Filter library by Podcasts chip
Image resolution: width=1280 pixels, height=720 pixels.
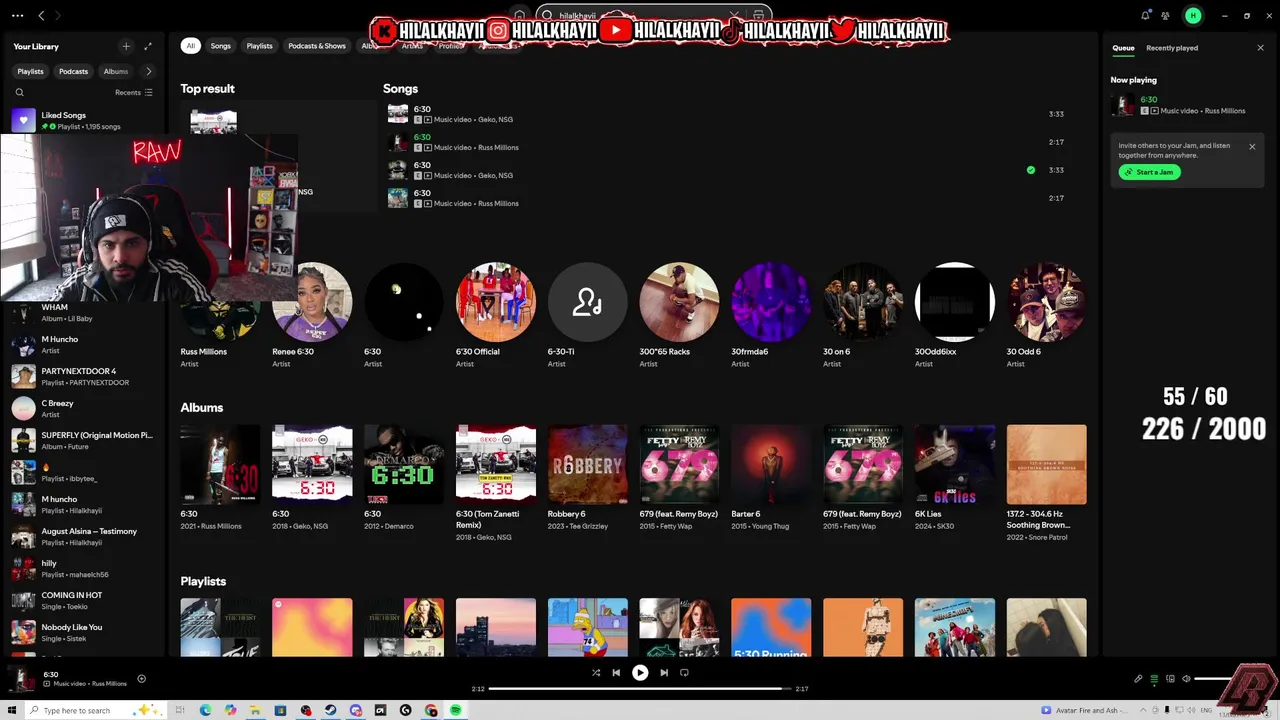pyautogui.click(x=73, y=71)
